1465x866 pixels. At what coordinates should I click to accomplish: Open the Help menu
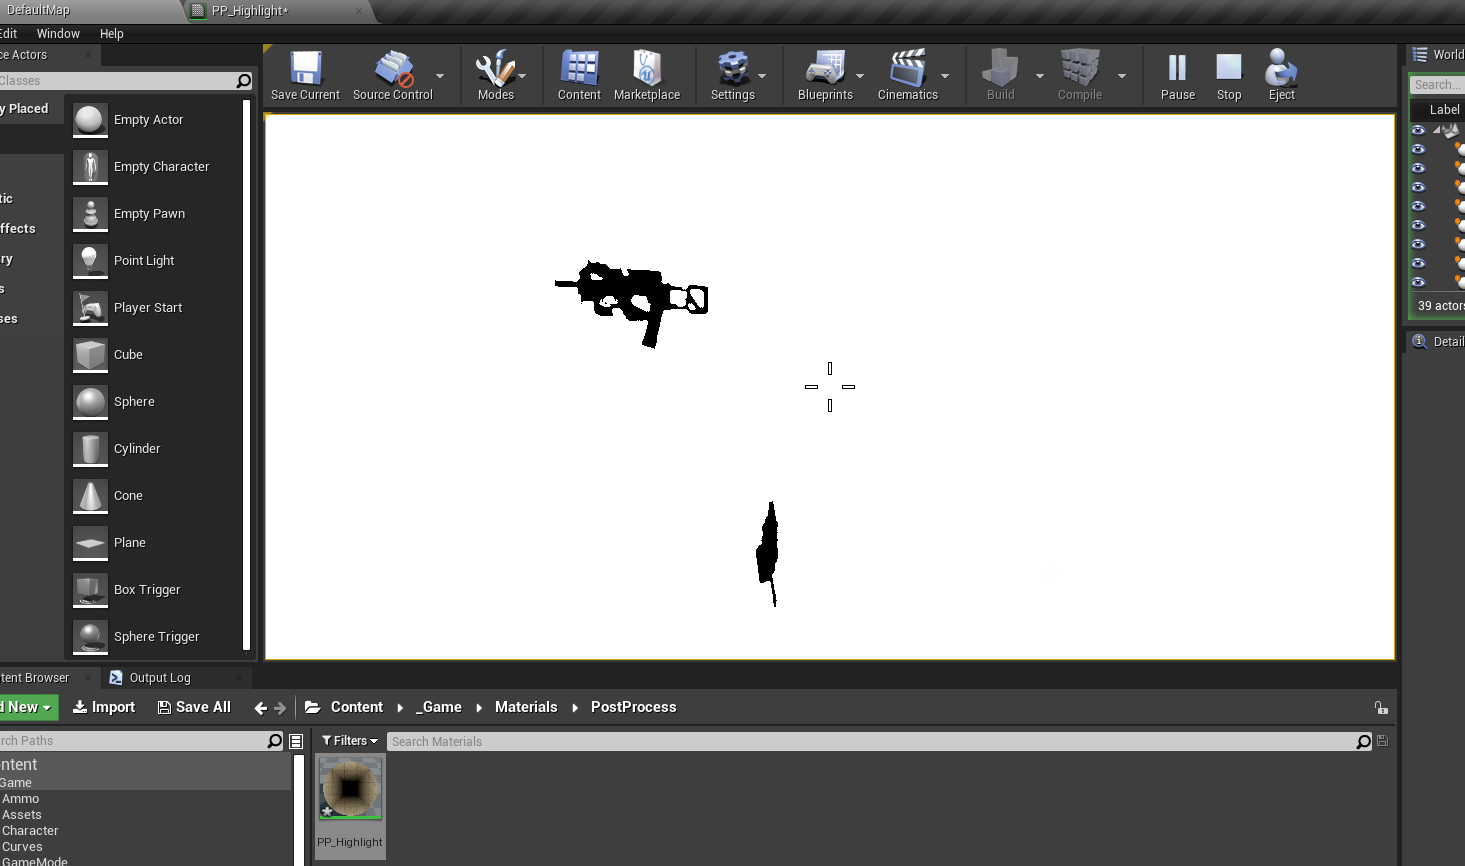pyautogui.click(x=112, y=34)
